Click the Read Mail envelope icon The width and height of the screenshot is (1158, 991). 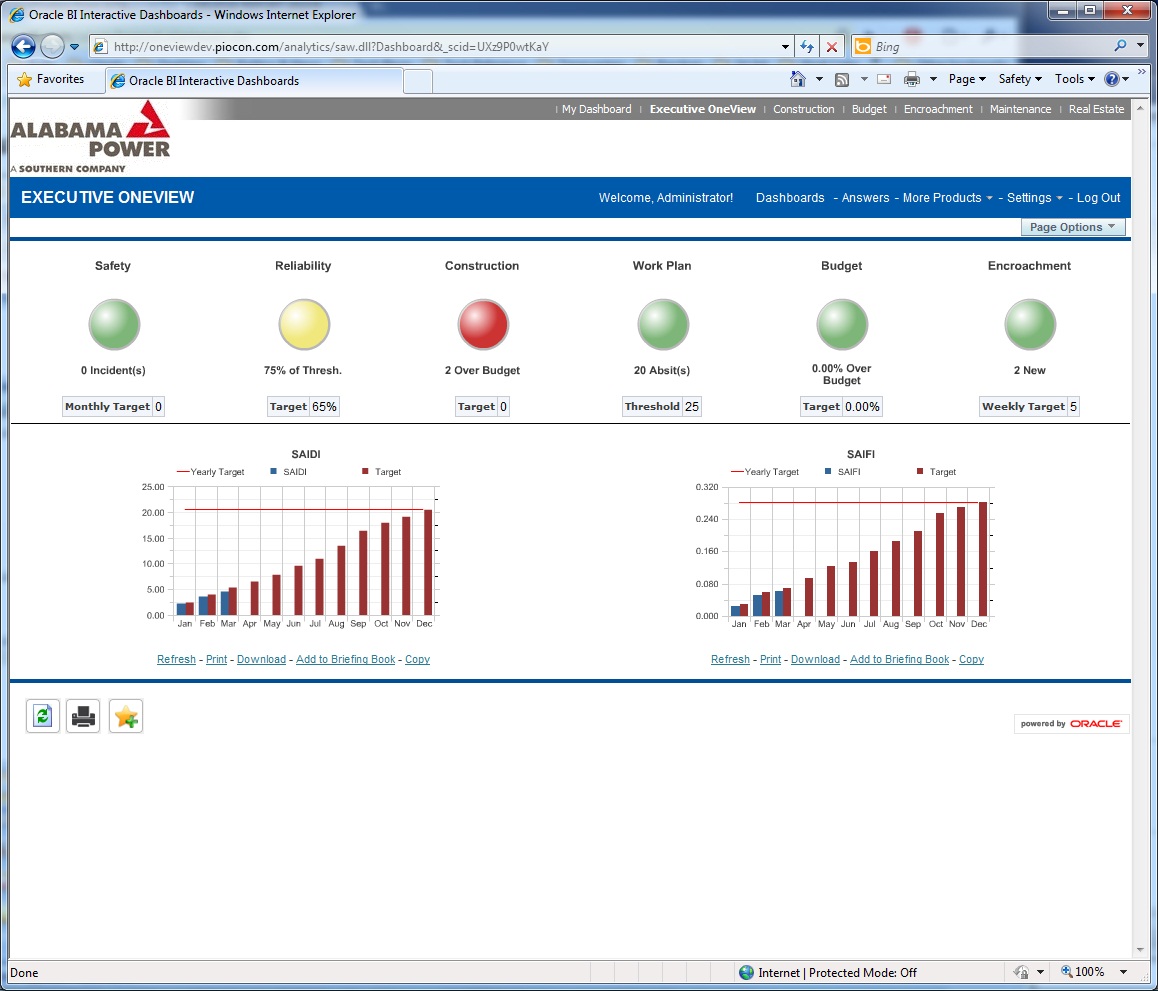(x=884, y=79)
